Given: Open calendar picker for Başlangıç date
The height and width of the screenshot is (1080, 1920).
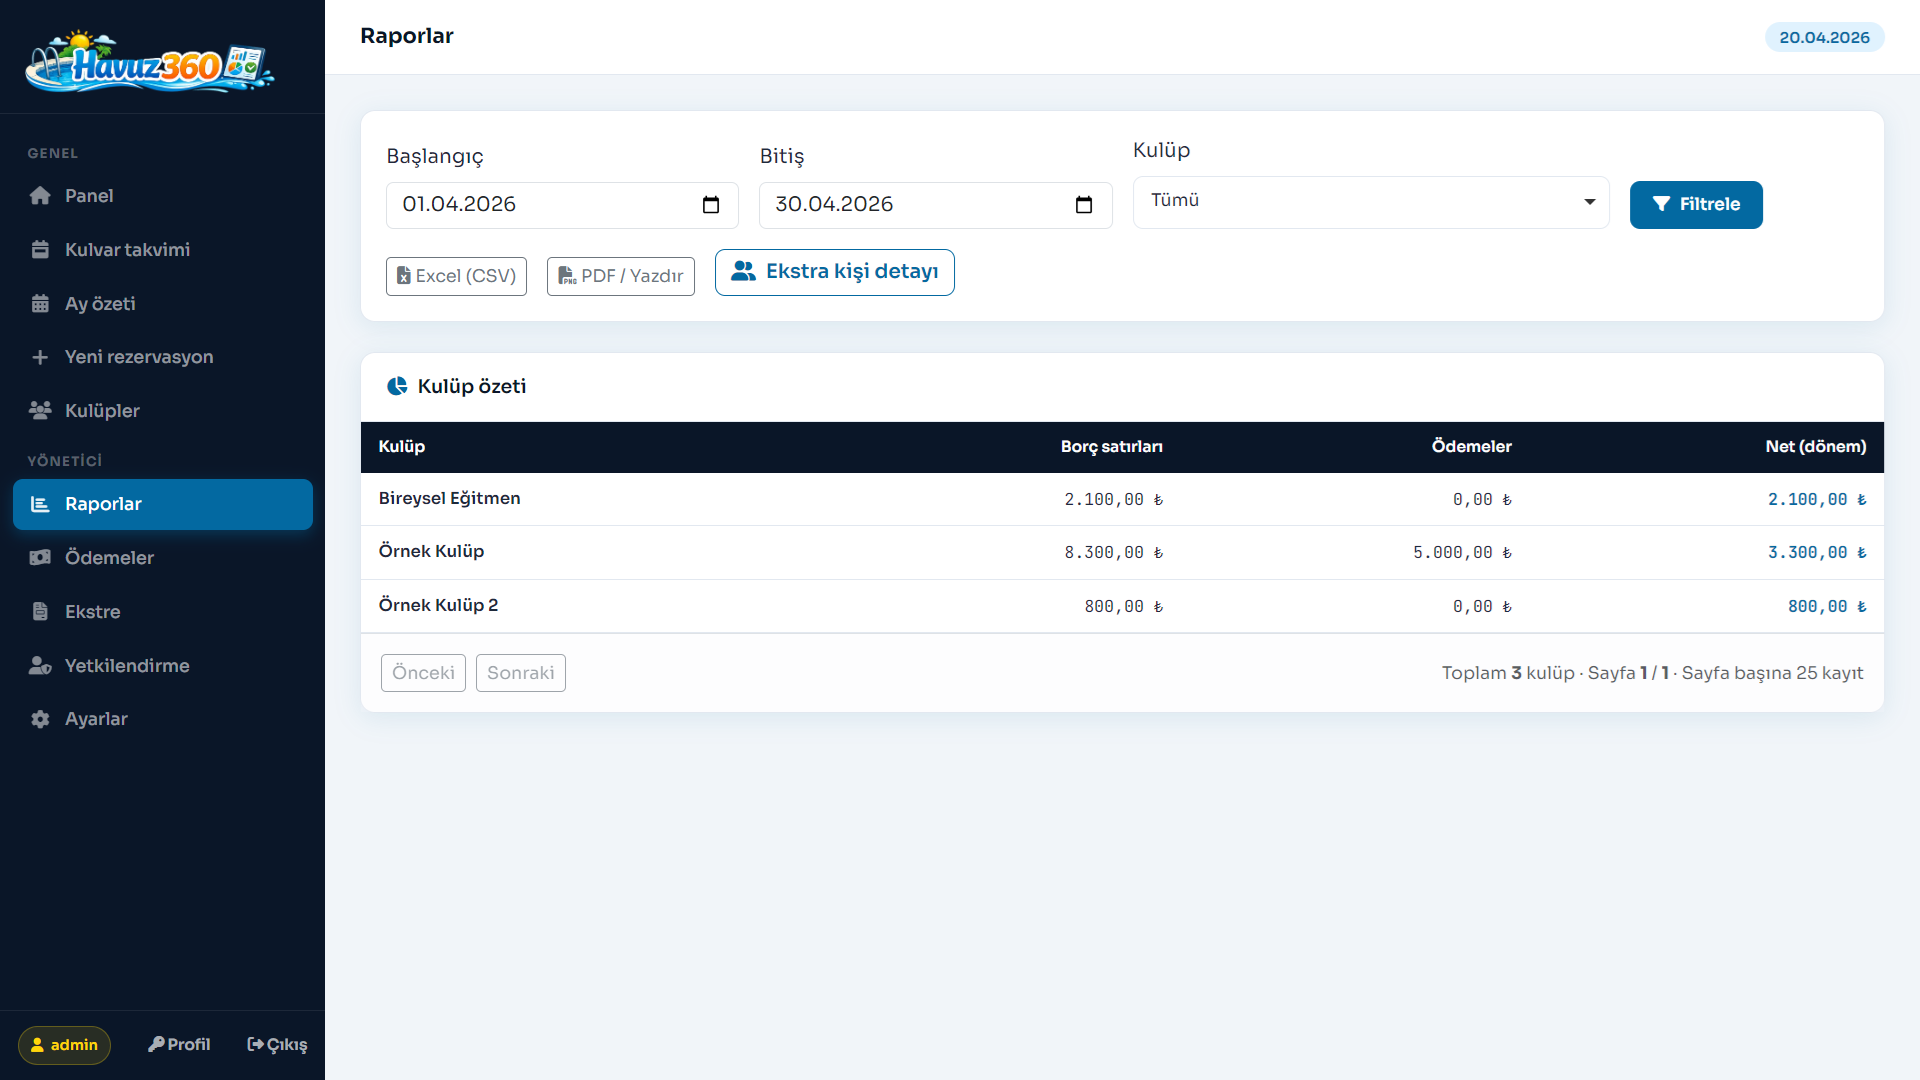Looking at the screenshot, I should pyautogui.click(x=711, y=205).
